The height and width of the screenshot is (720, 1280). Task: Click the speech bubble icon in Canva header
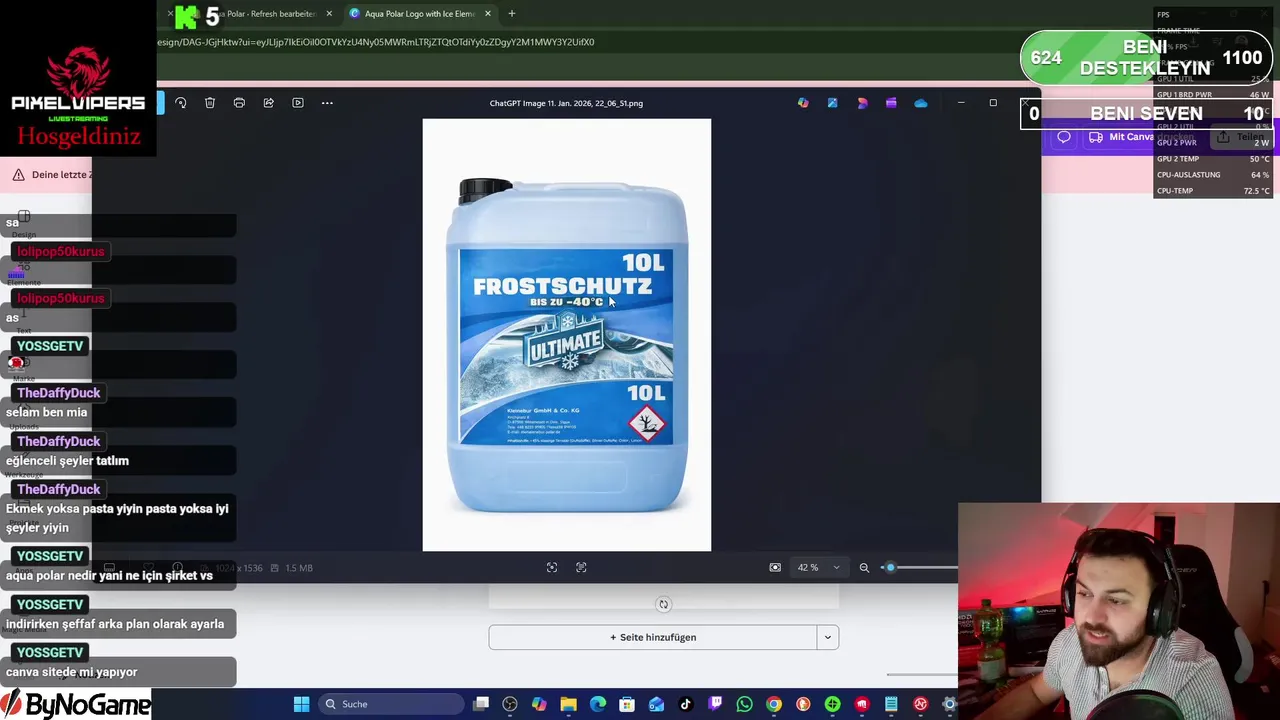[x=1064, y=137]
